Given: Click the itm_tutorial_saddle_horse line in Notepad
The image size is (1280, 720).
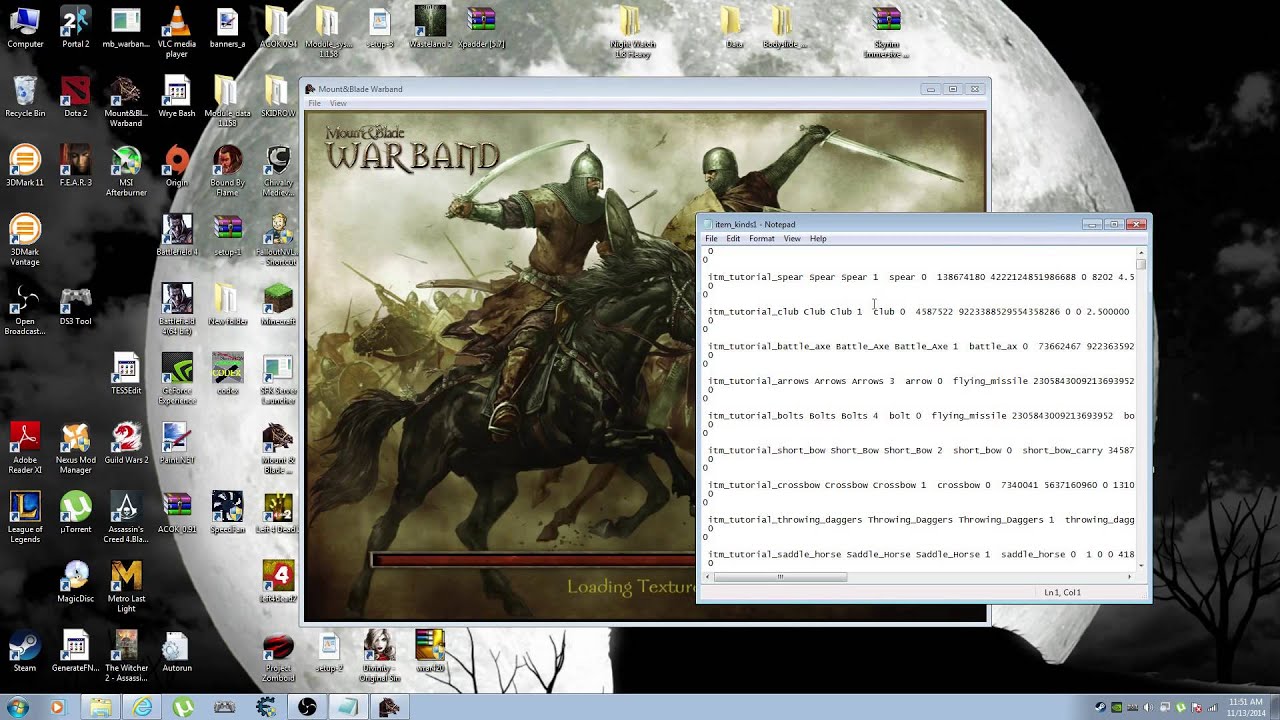Looking at the screenshot, I should 921,554.
